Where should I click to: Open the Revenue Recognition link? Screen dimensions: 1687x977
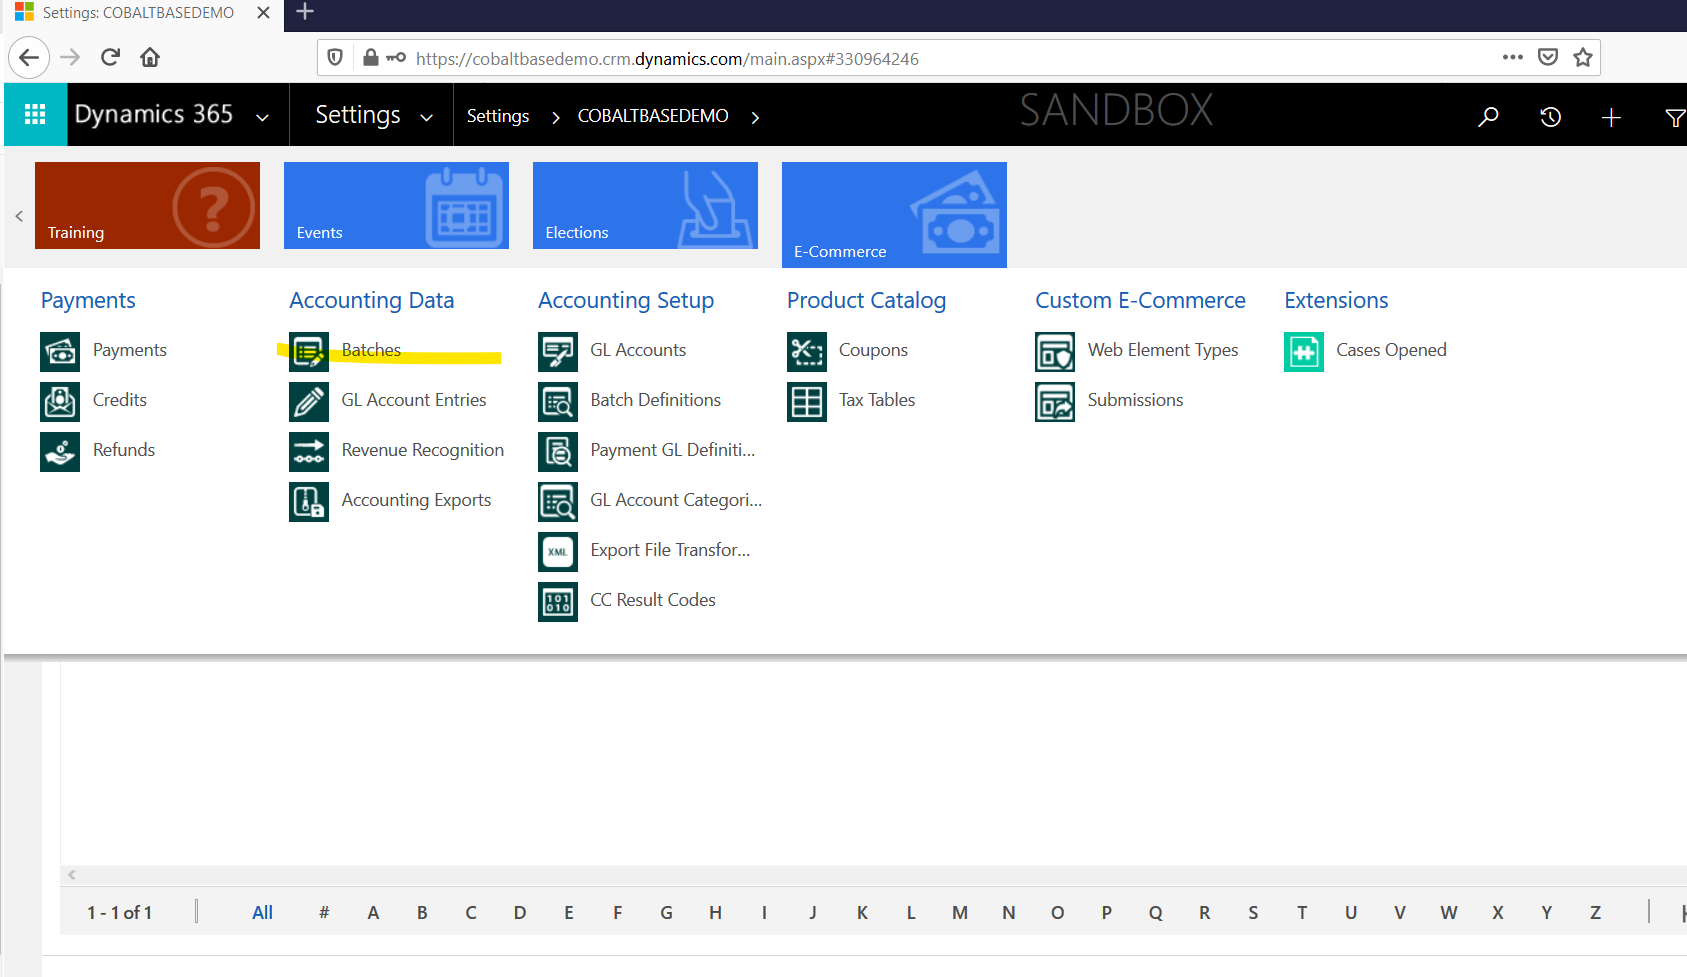click(x=422, y=450)
